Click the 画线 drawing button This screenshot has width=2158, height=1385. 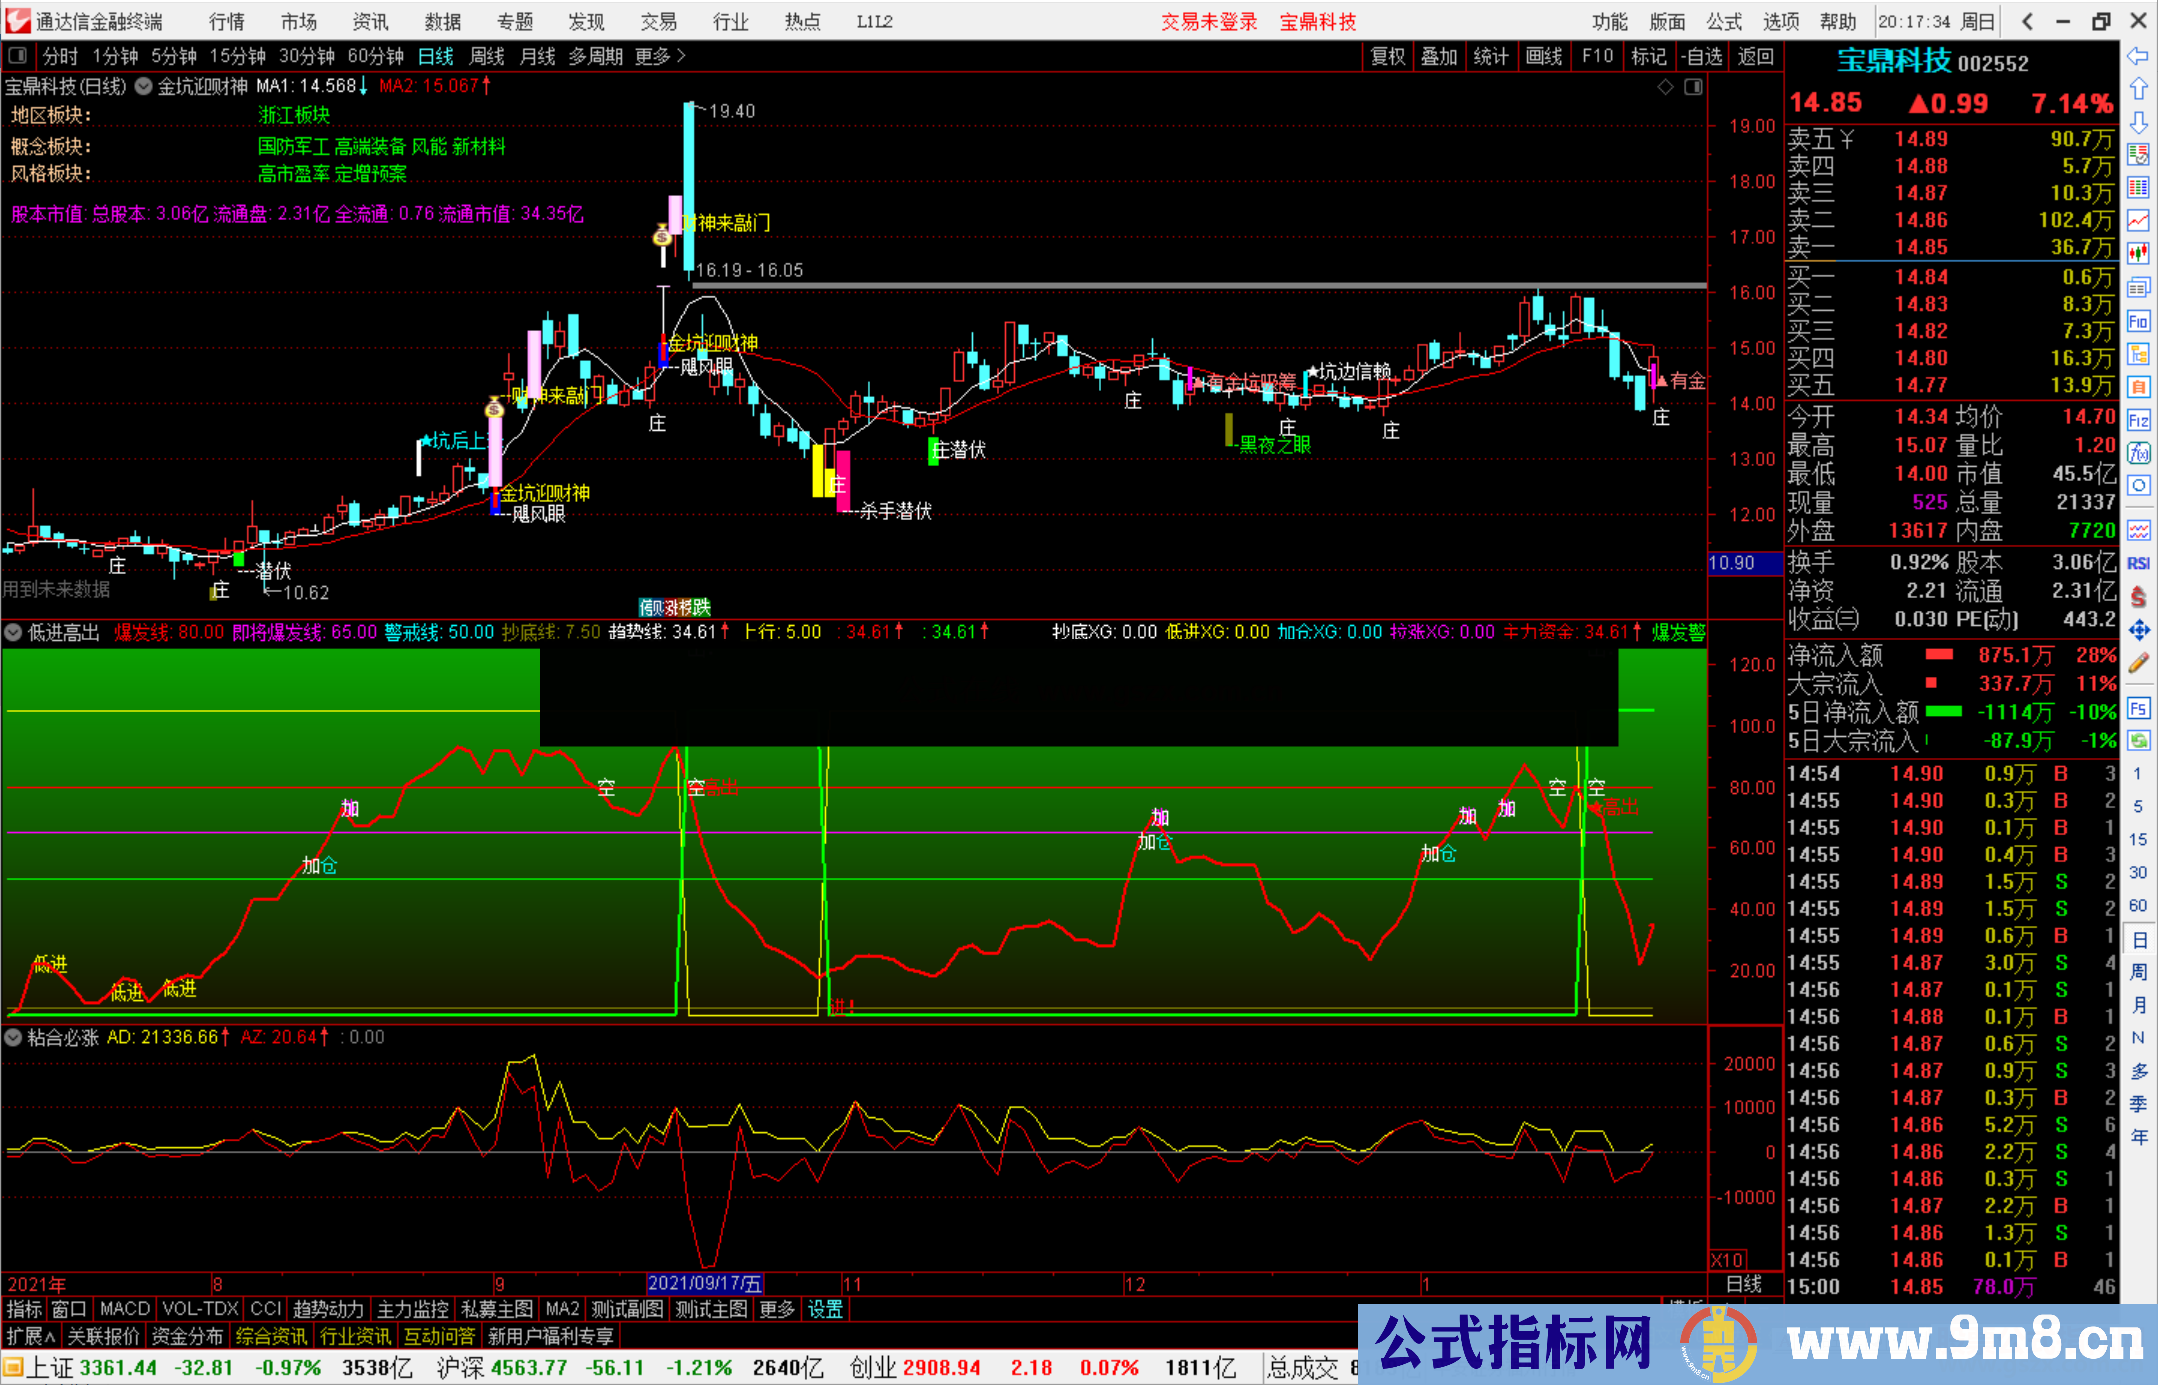(1543, 56)
